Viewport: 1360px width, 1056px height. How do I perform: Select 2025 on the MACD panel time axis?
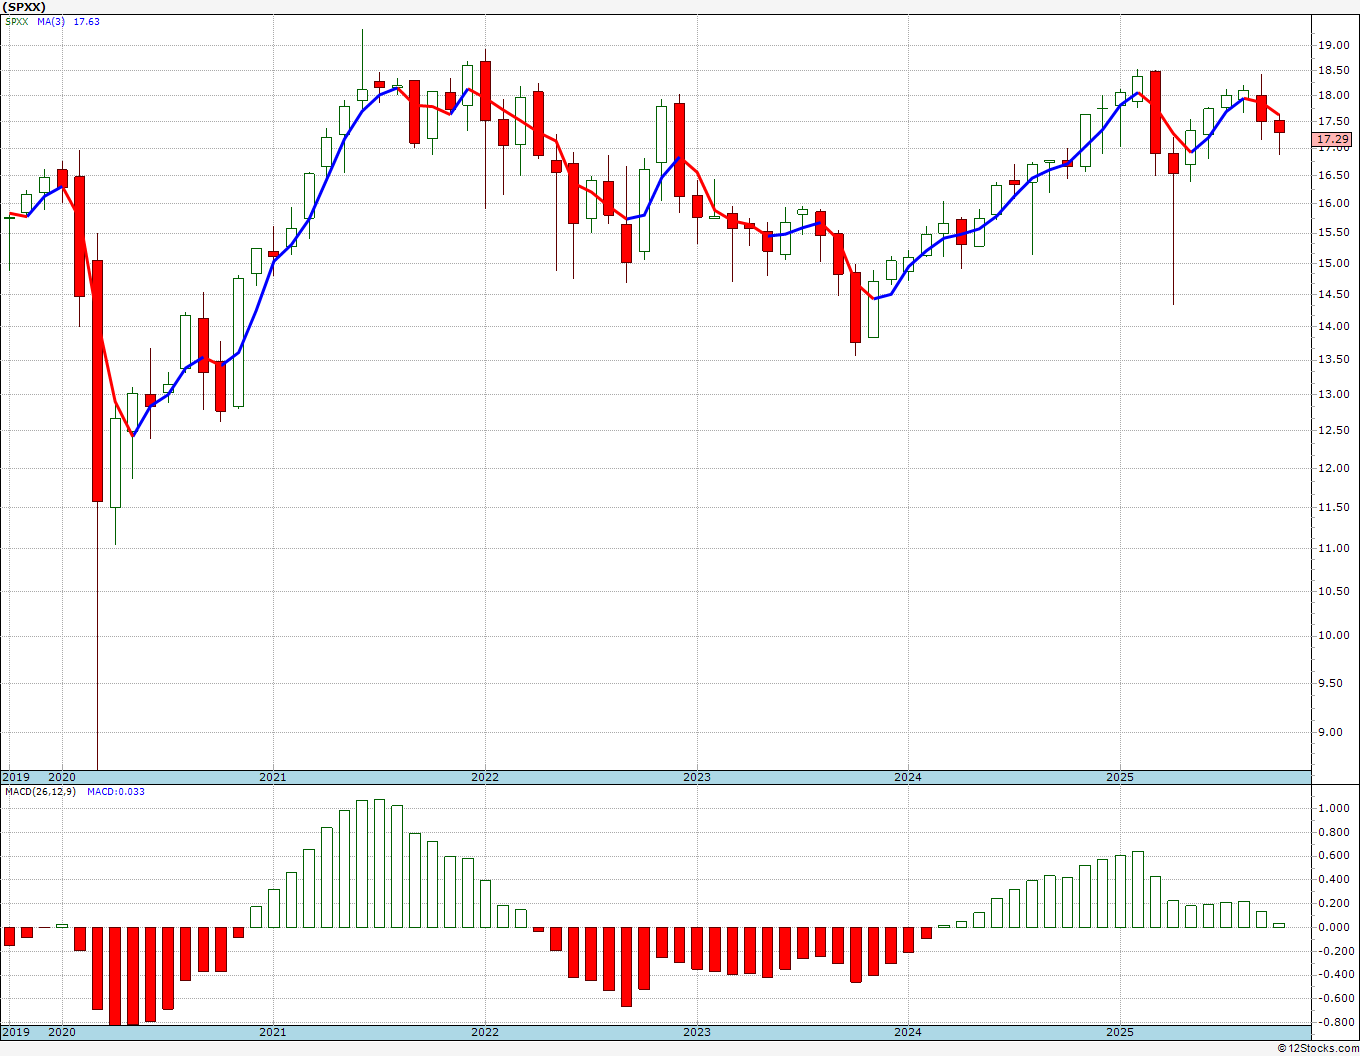1120,1032
